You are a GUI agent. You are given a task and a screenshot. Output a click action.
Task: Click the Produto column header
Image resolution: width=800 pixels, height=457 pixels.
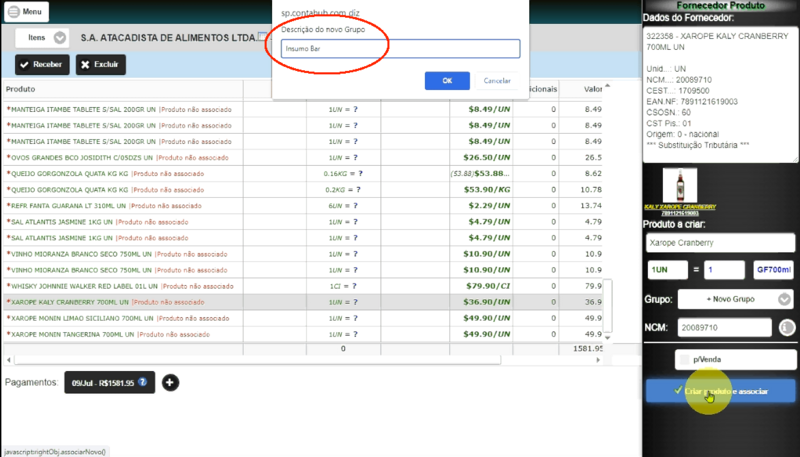(x=20, y=89)
